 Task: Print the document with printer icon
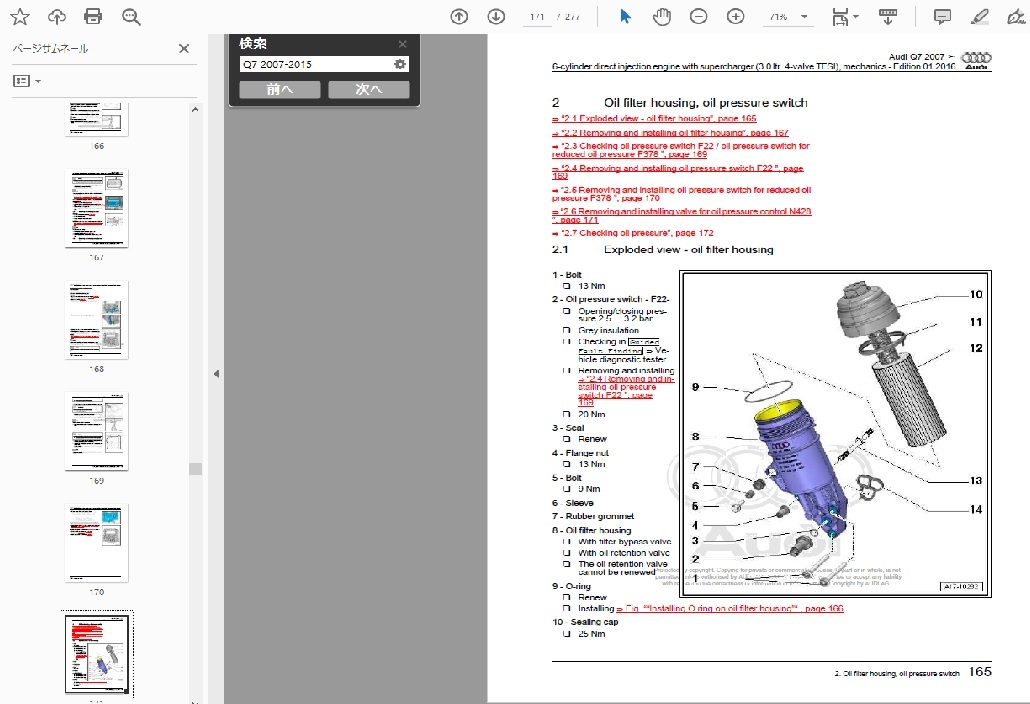click(93, 16)
